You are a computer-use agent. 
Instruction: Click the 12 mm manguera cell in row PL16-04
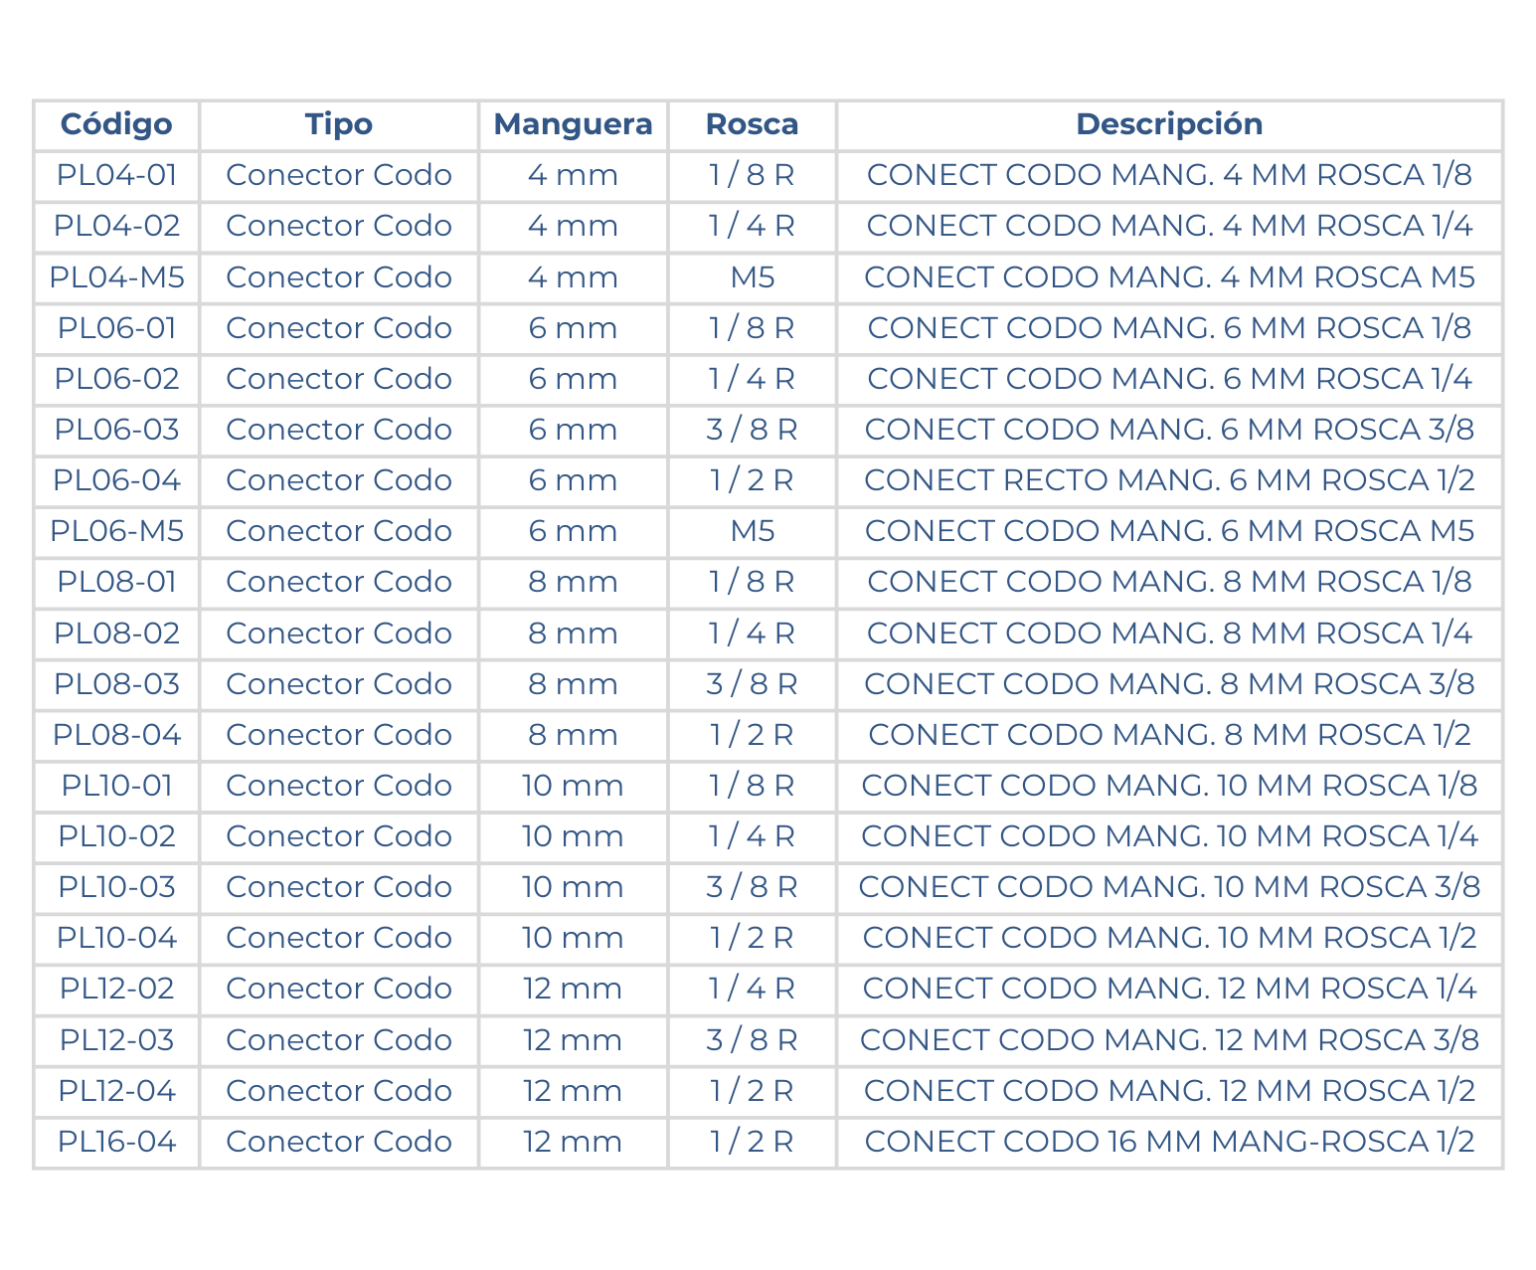point(573,1141)
